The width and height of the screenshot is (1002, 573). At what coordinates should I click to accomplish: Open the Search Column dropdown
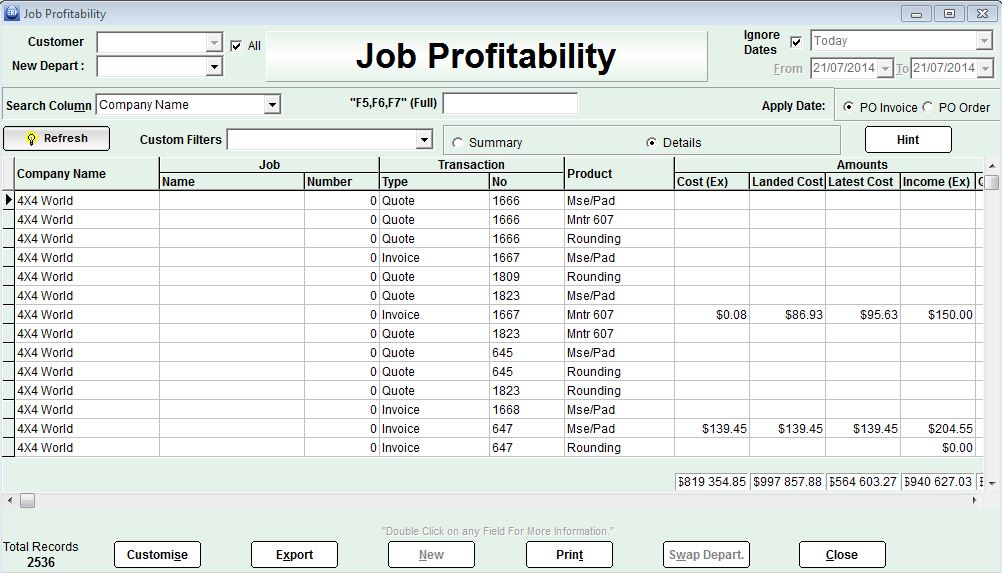pos(272,105)
